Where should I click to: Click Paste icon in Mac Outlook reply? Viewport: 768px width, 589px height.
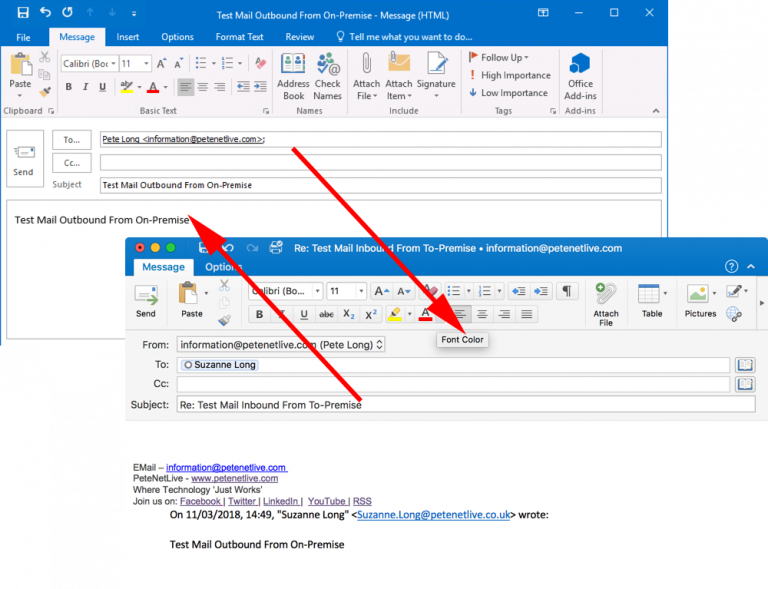(192, 301)
